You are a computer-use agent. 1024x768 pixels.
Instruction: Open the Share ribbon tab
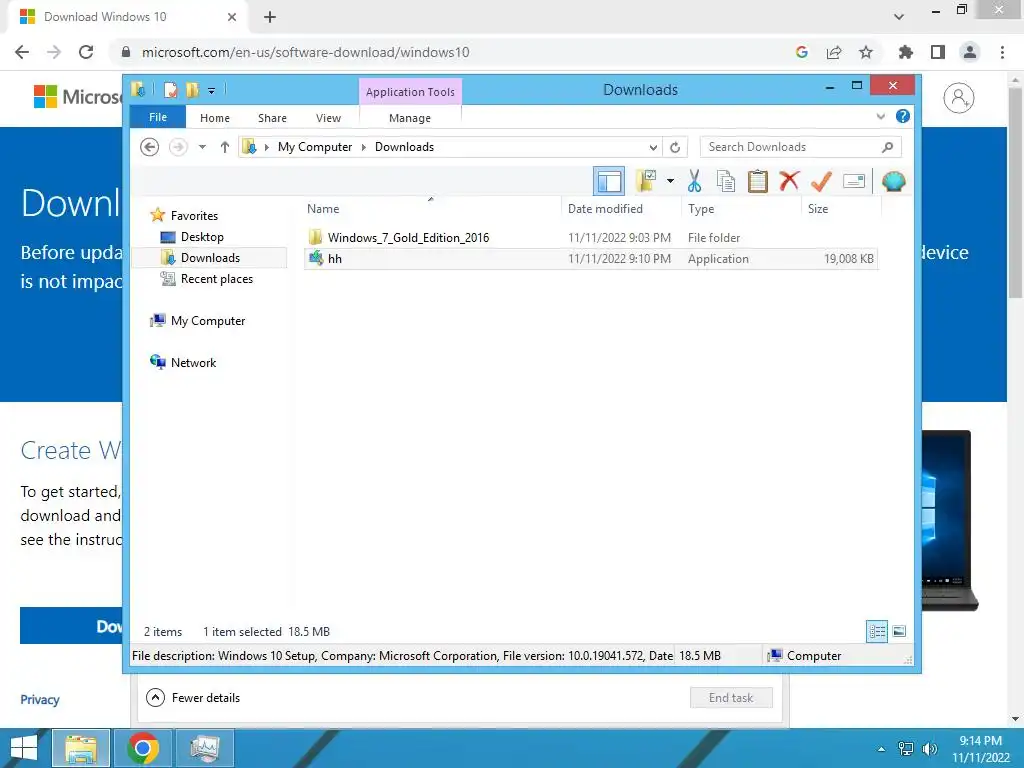point(272,118)
